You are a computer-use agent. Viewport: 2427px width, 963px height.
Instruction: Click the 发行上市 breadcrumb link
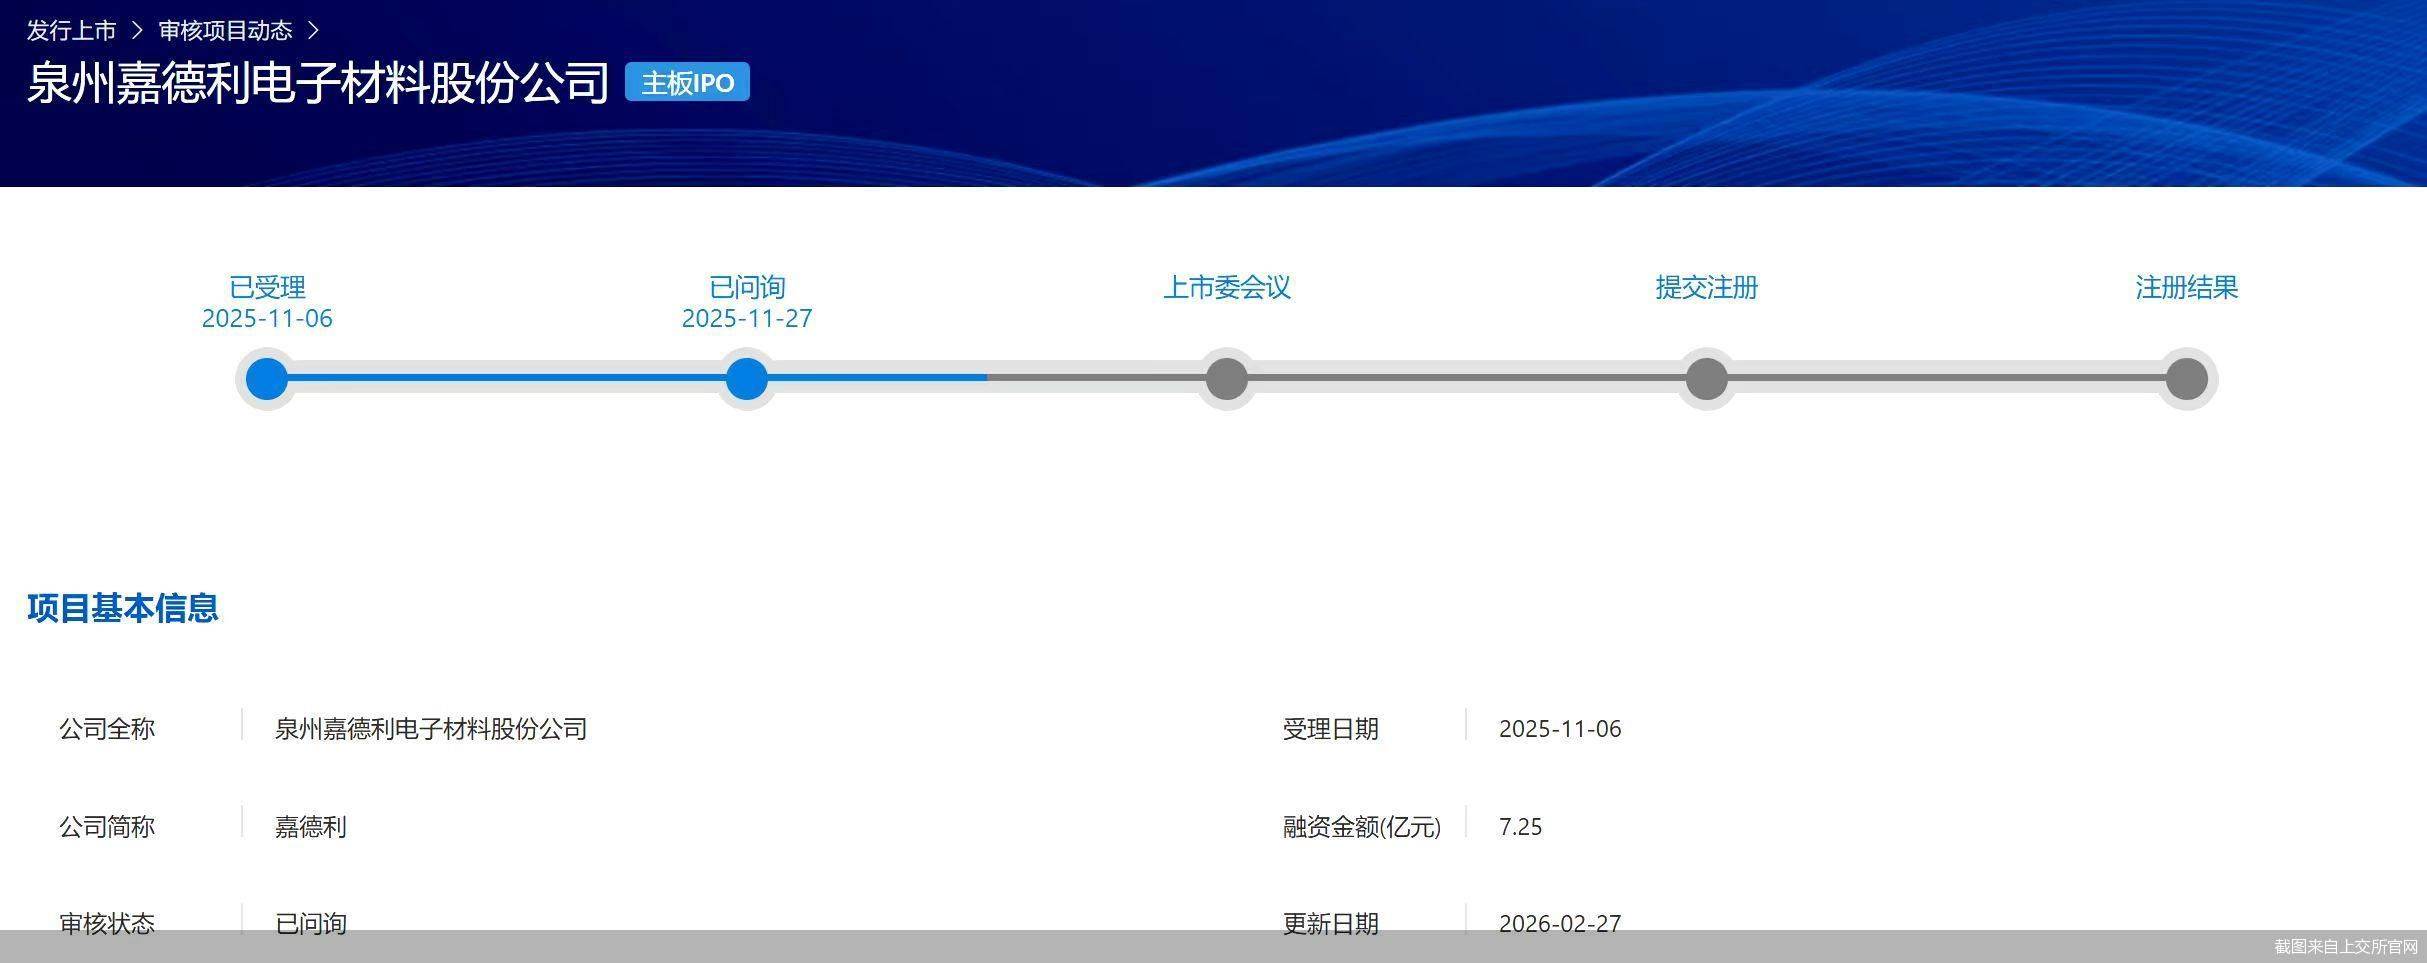tap(71, 31)
